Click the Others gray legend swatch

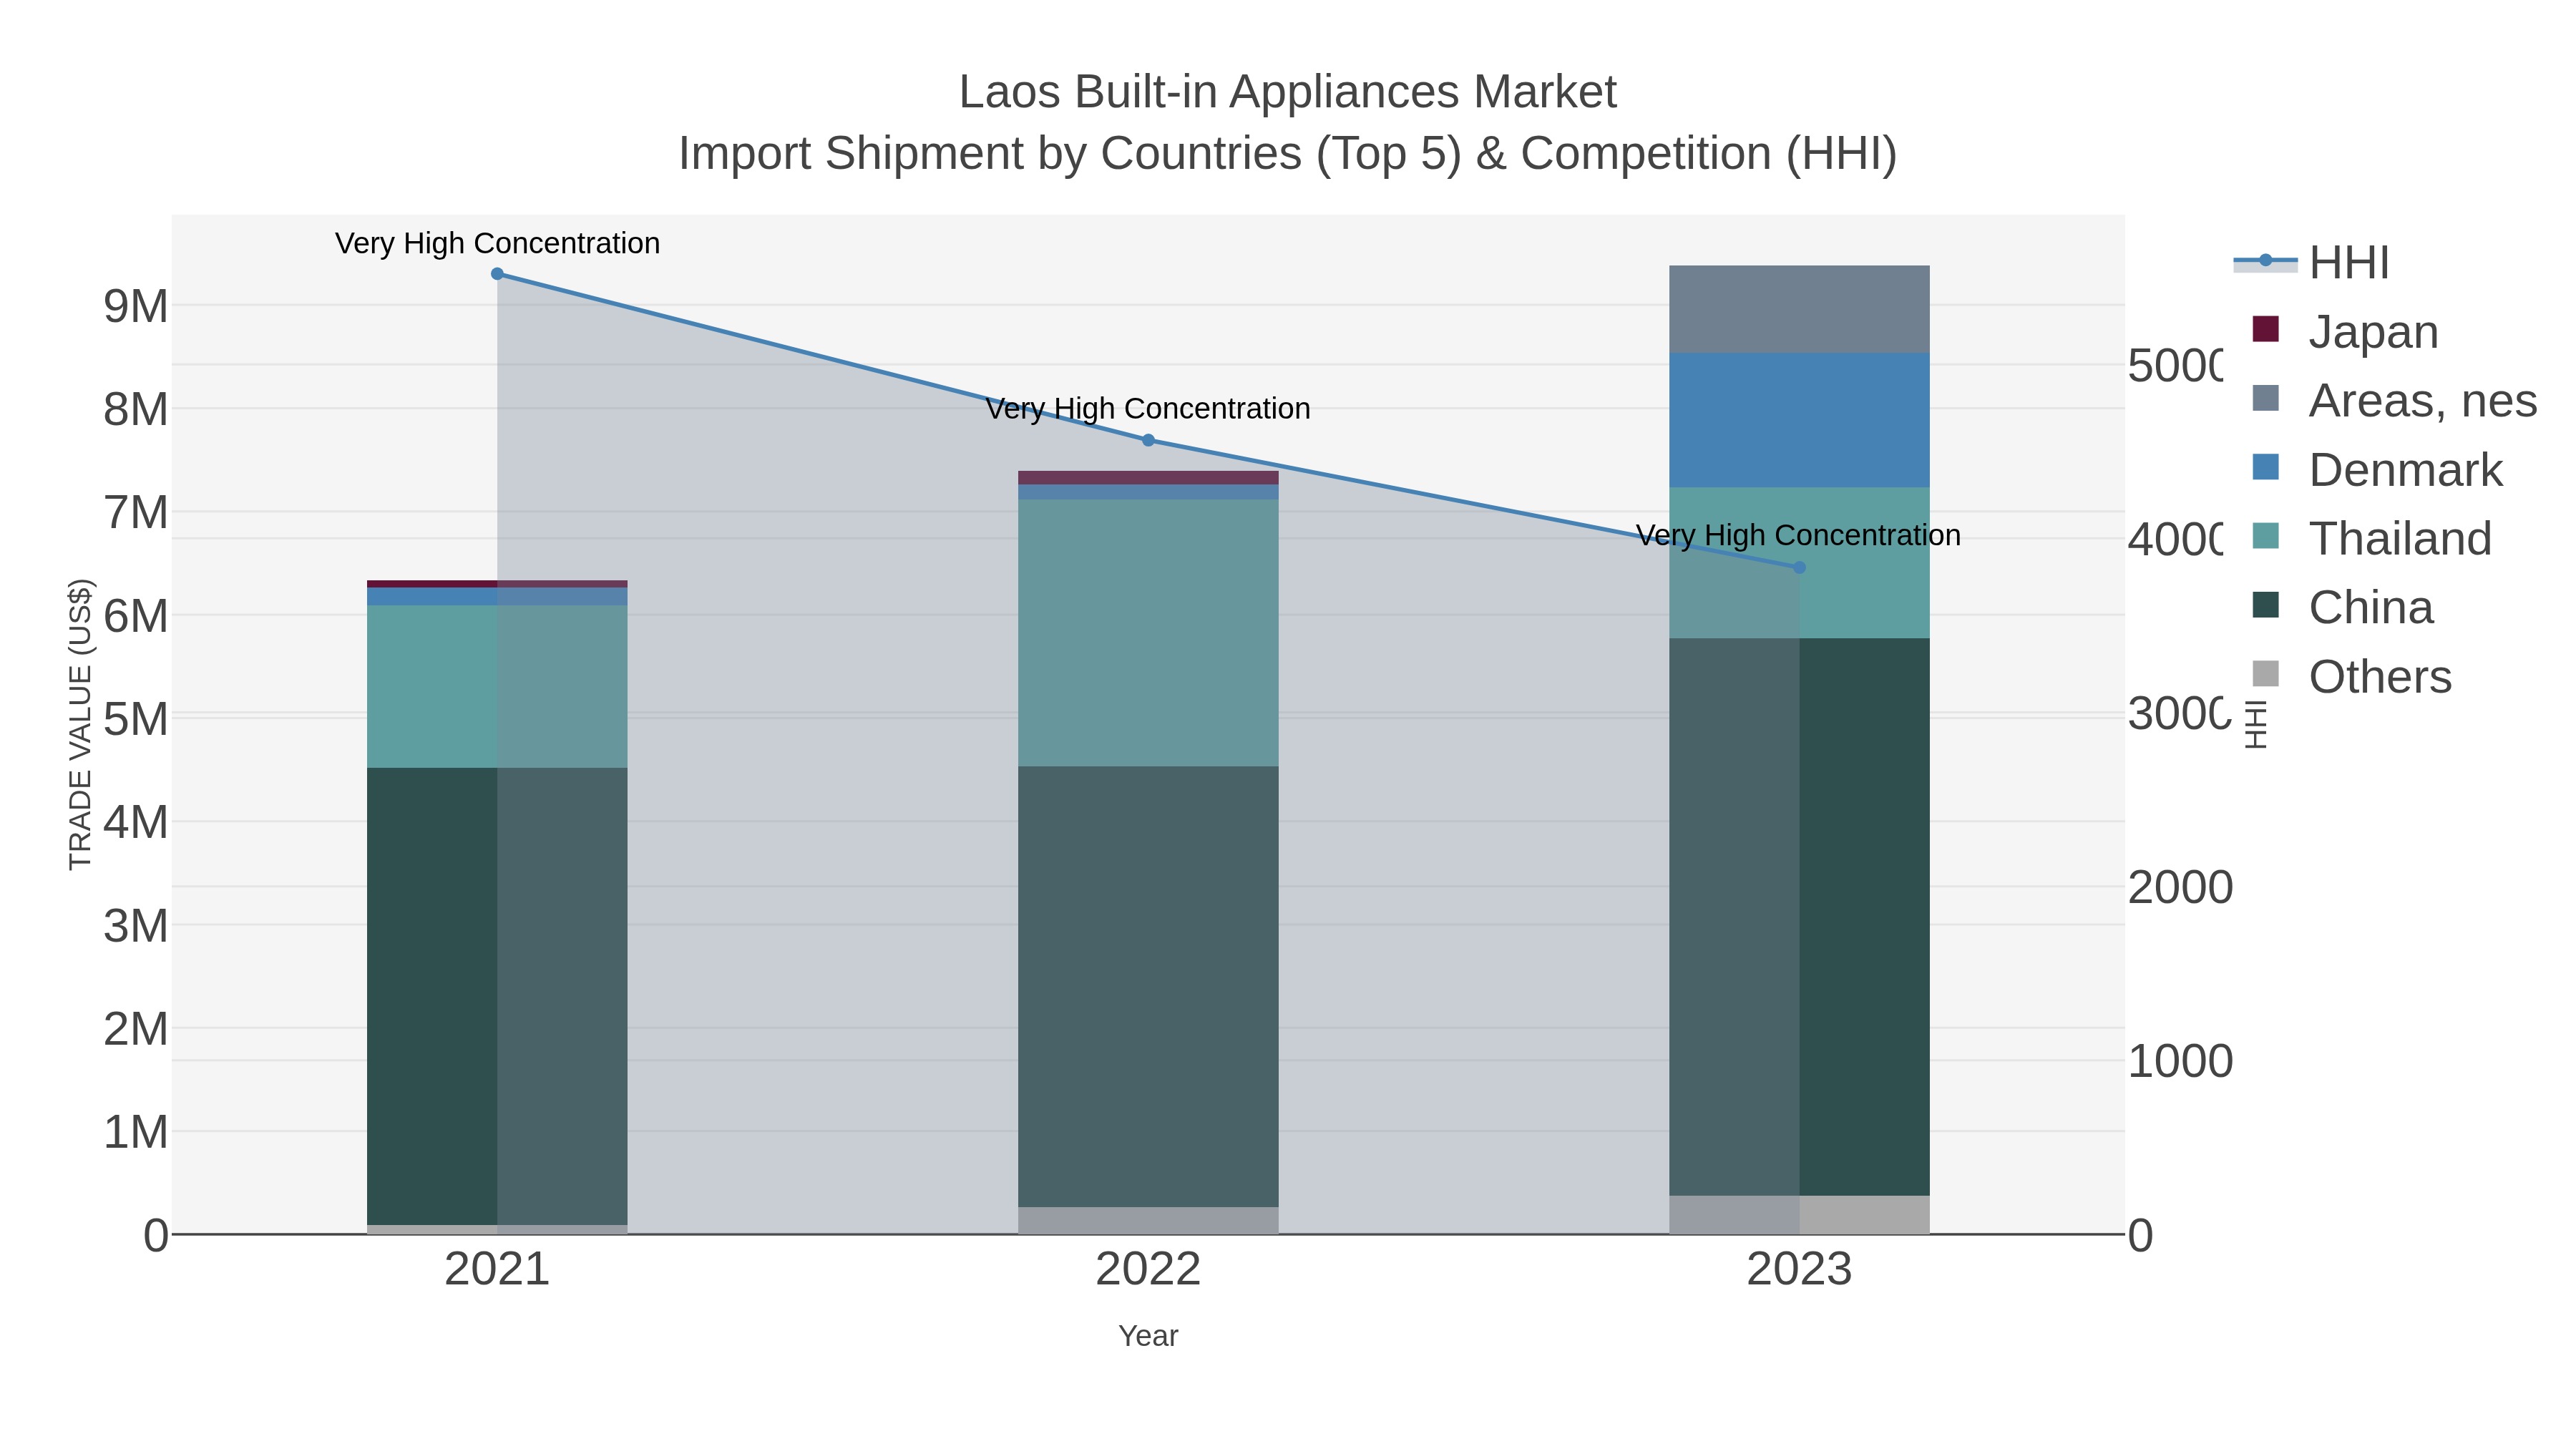point(2265,674)
